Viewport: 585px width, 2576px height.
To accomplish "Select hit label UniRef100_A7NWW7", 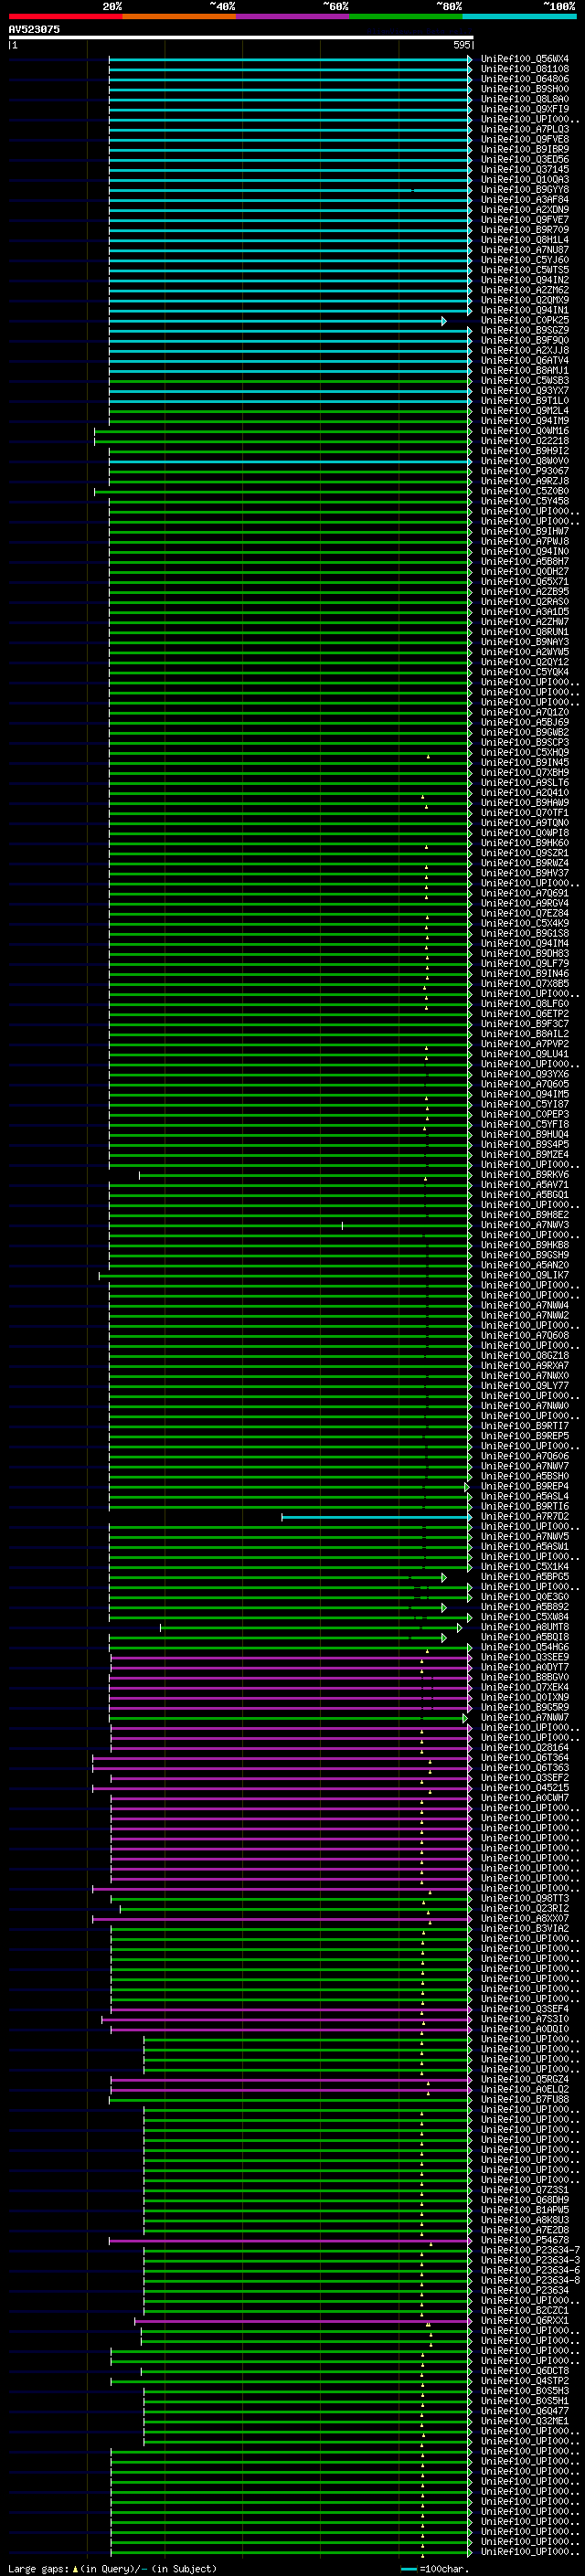I will tap(525, 1718).
